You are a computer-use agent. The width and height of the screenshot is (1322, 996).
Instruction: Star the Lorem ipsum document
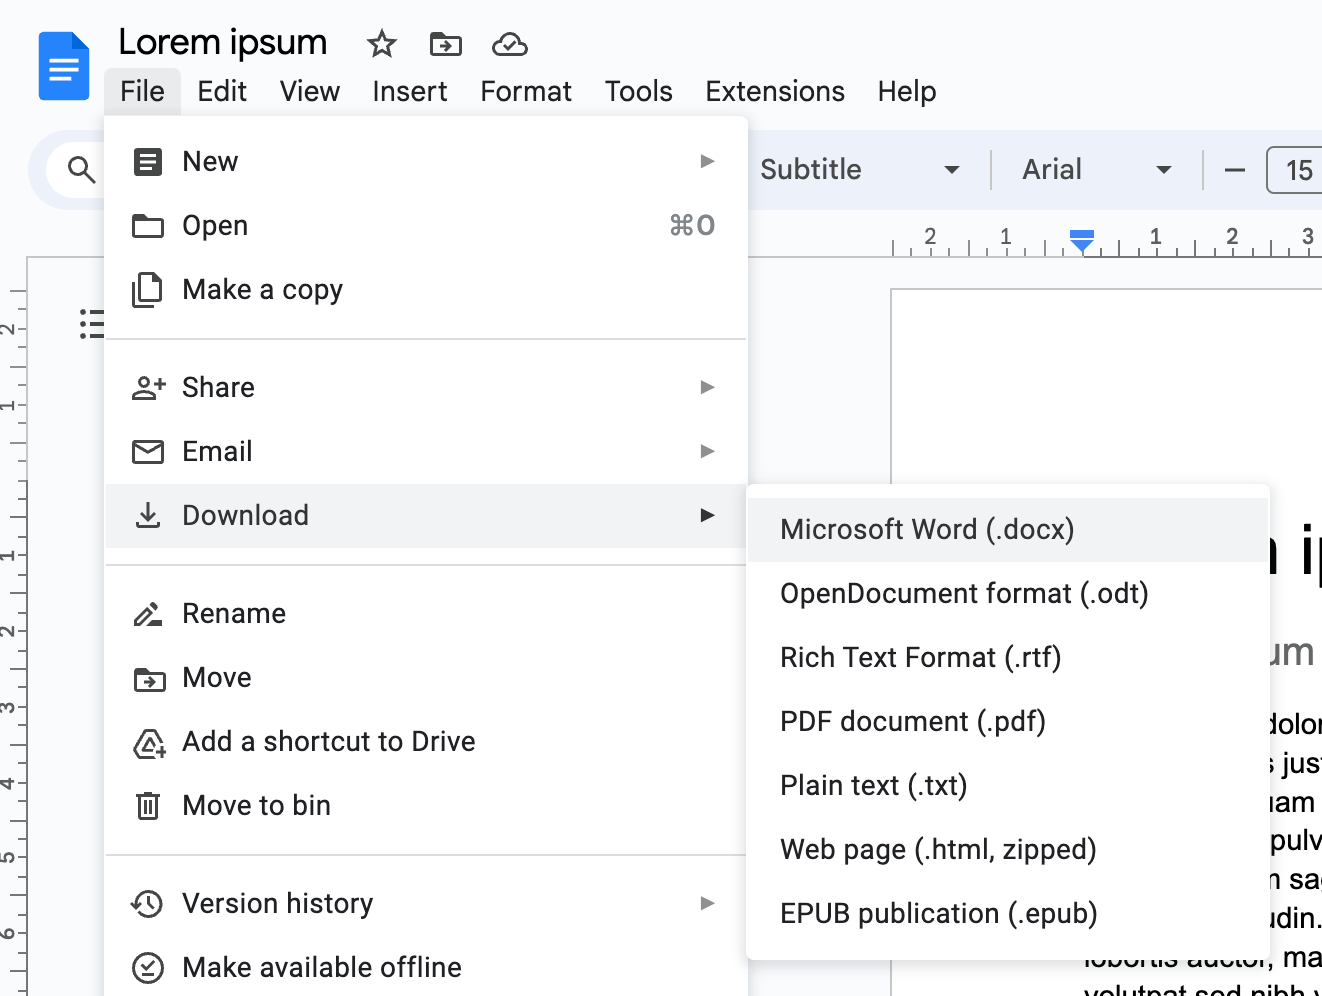[x=381, y=44]
